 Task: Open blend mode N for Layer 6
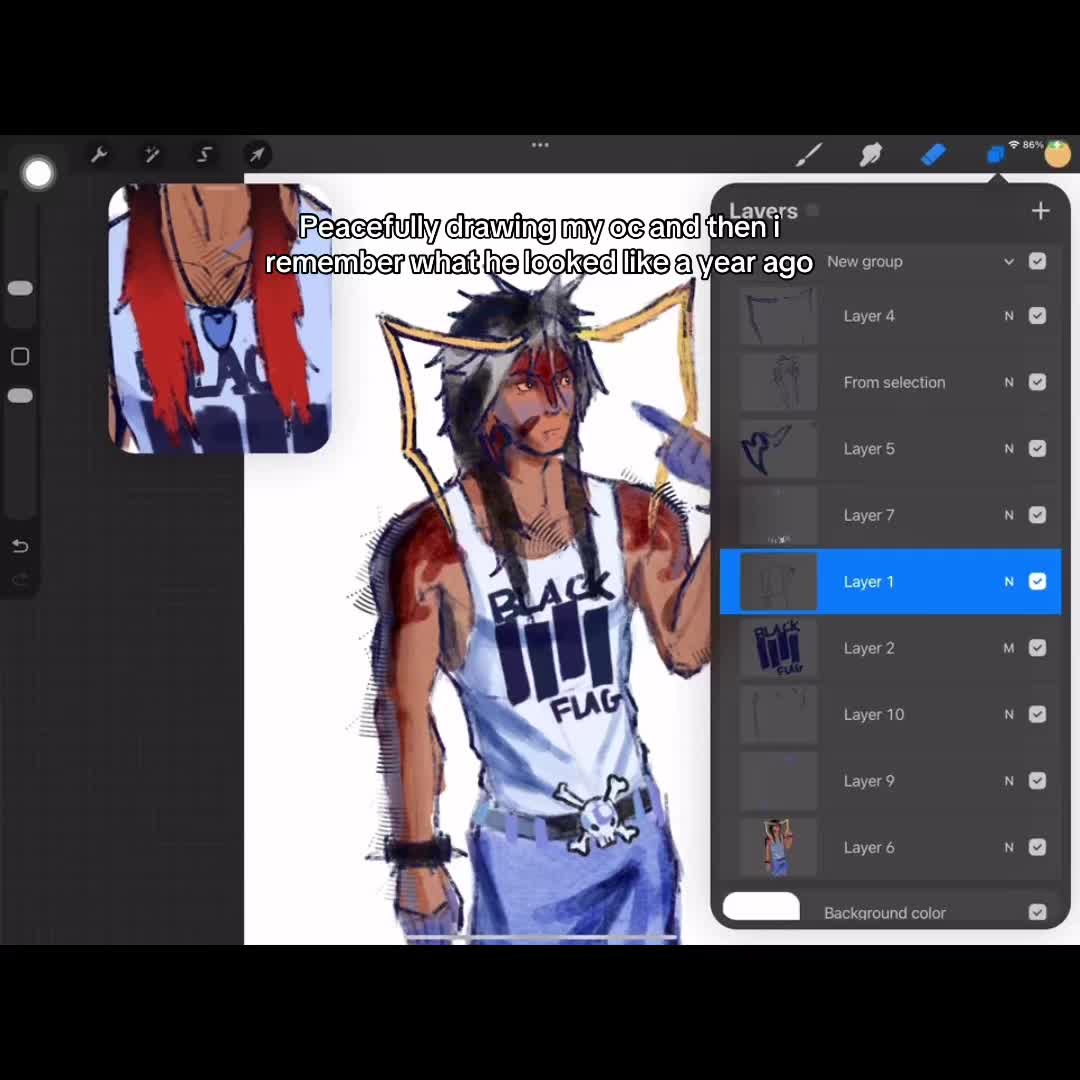pyautogui.click(x=1008, y=848)
